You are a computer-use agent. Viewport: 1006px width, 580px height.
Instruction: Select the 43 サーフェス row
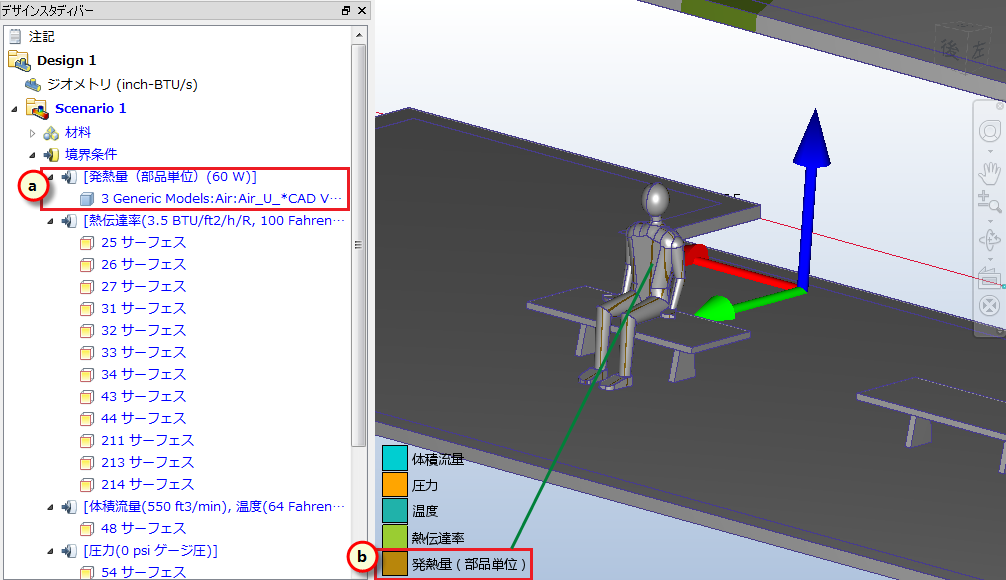coord(133,397)
